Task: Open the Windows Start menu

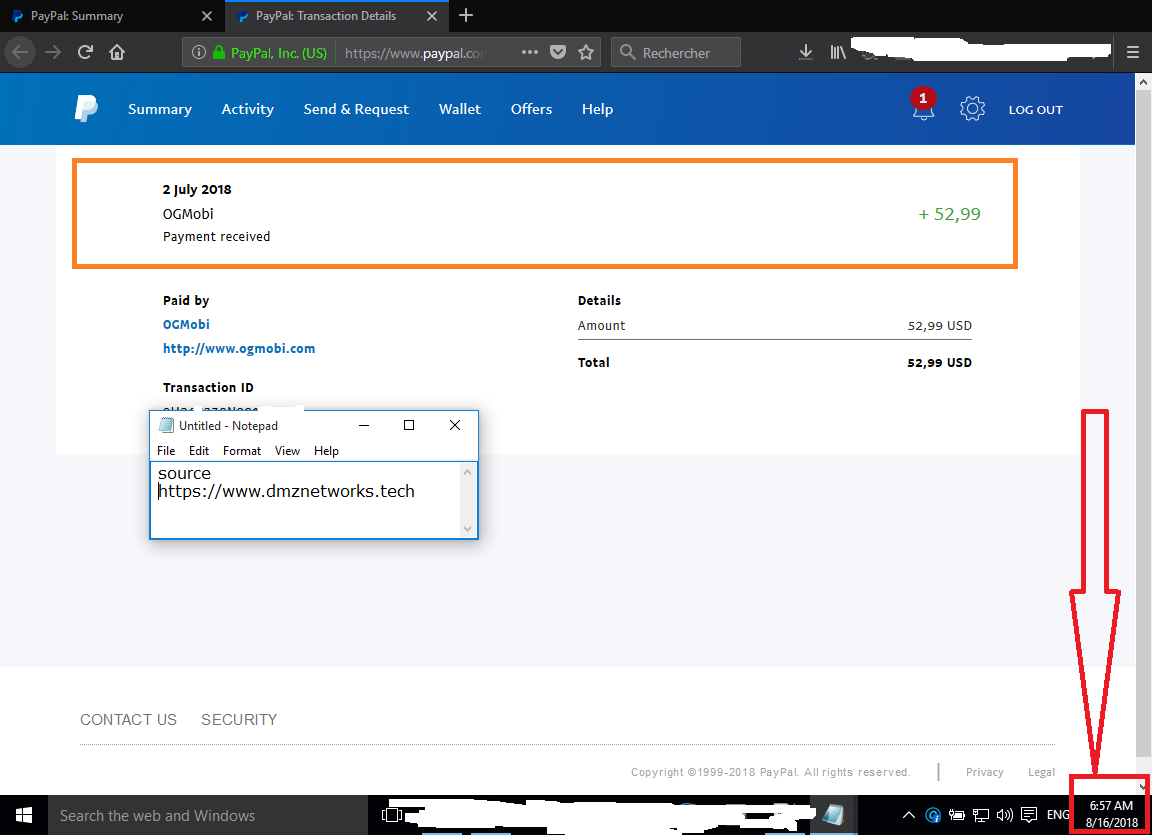Action: (x=24, y=815)
